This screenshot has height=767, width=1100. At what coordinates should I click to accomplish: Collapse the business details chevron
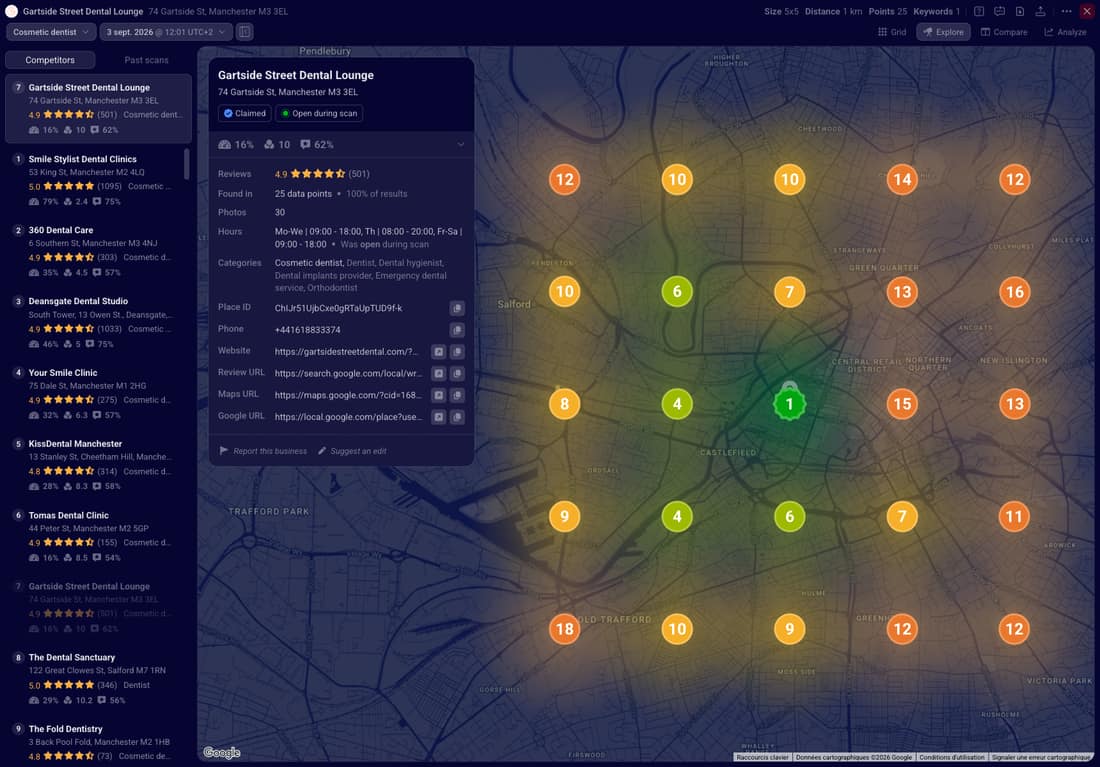tap(461, 145)
